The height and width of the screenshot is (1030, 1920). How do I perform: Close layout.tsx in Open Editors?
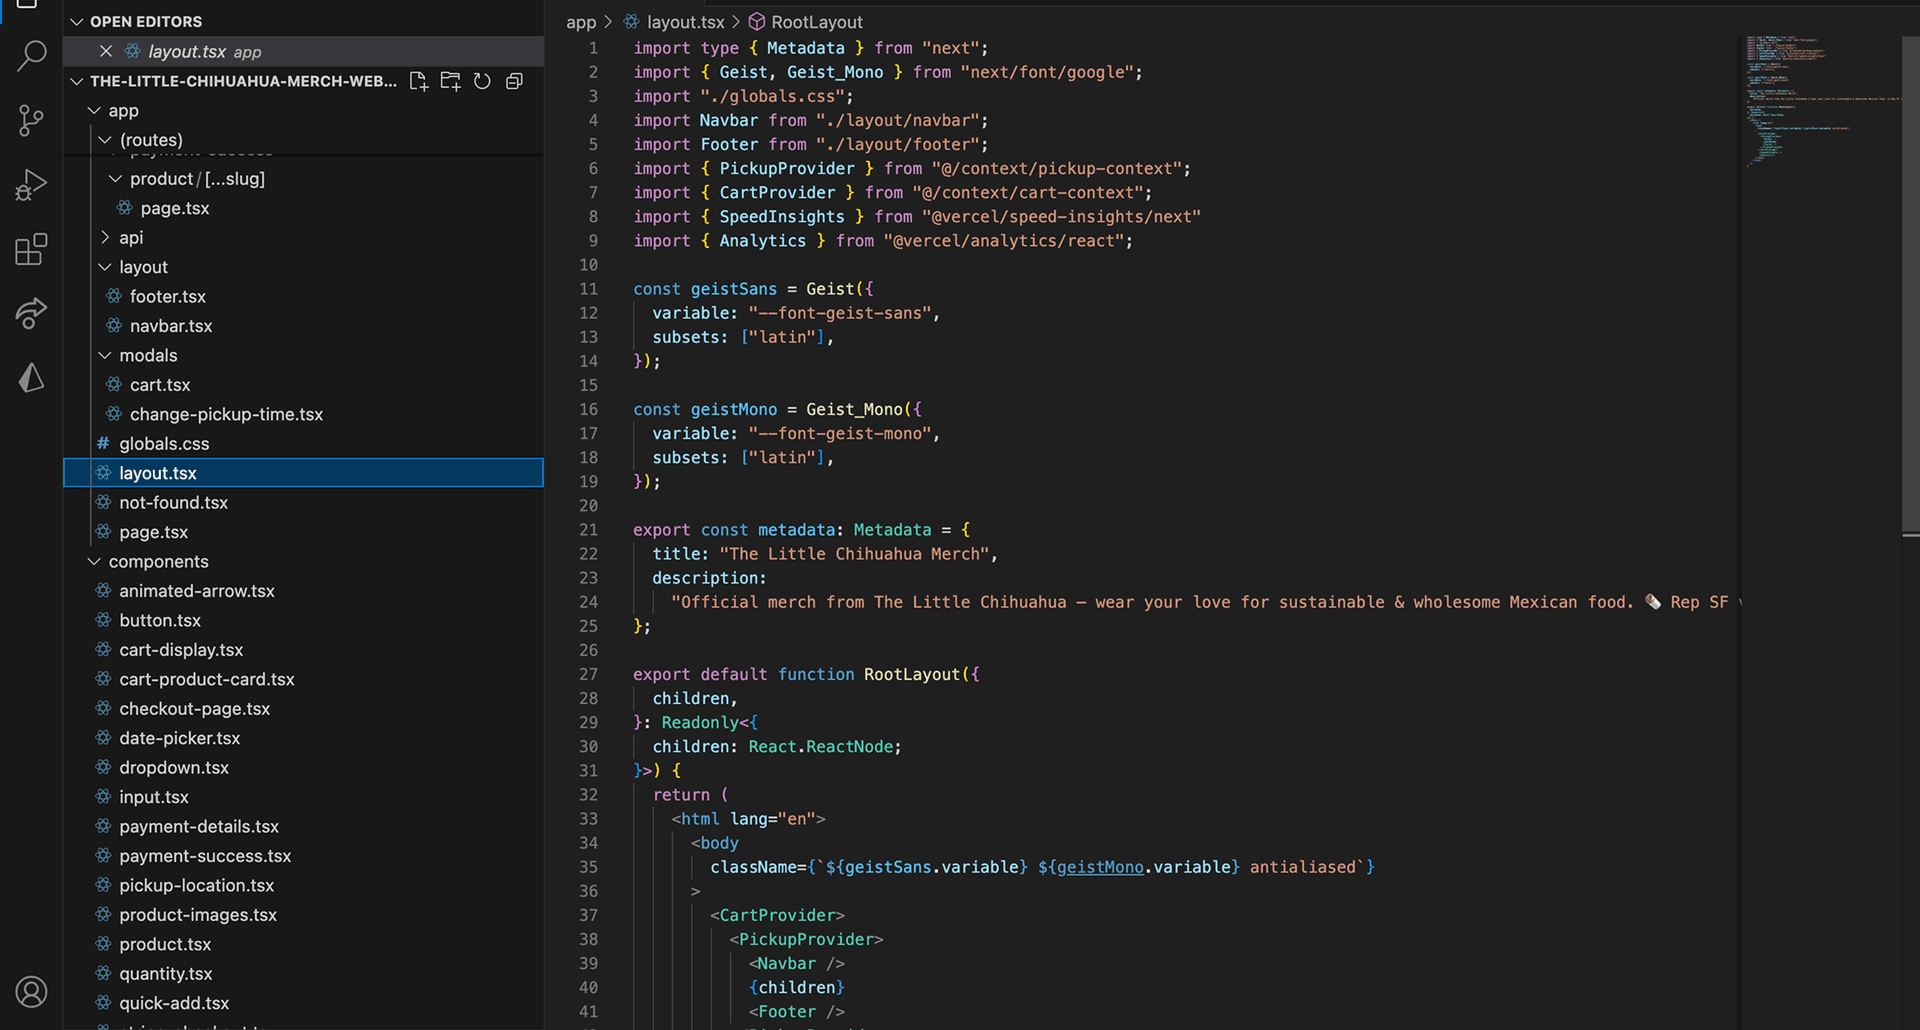[105, 51]
